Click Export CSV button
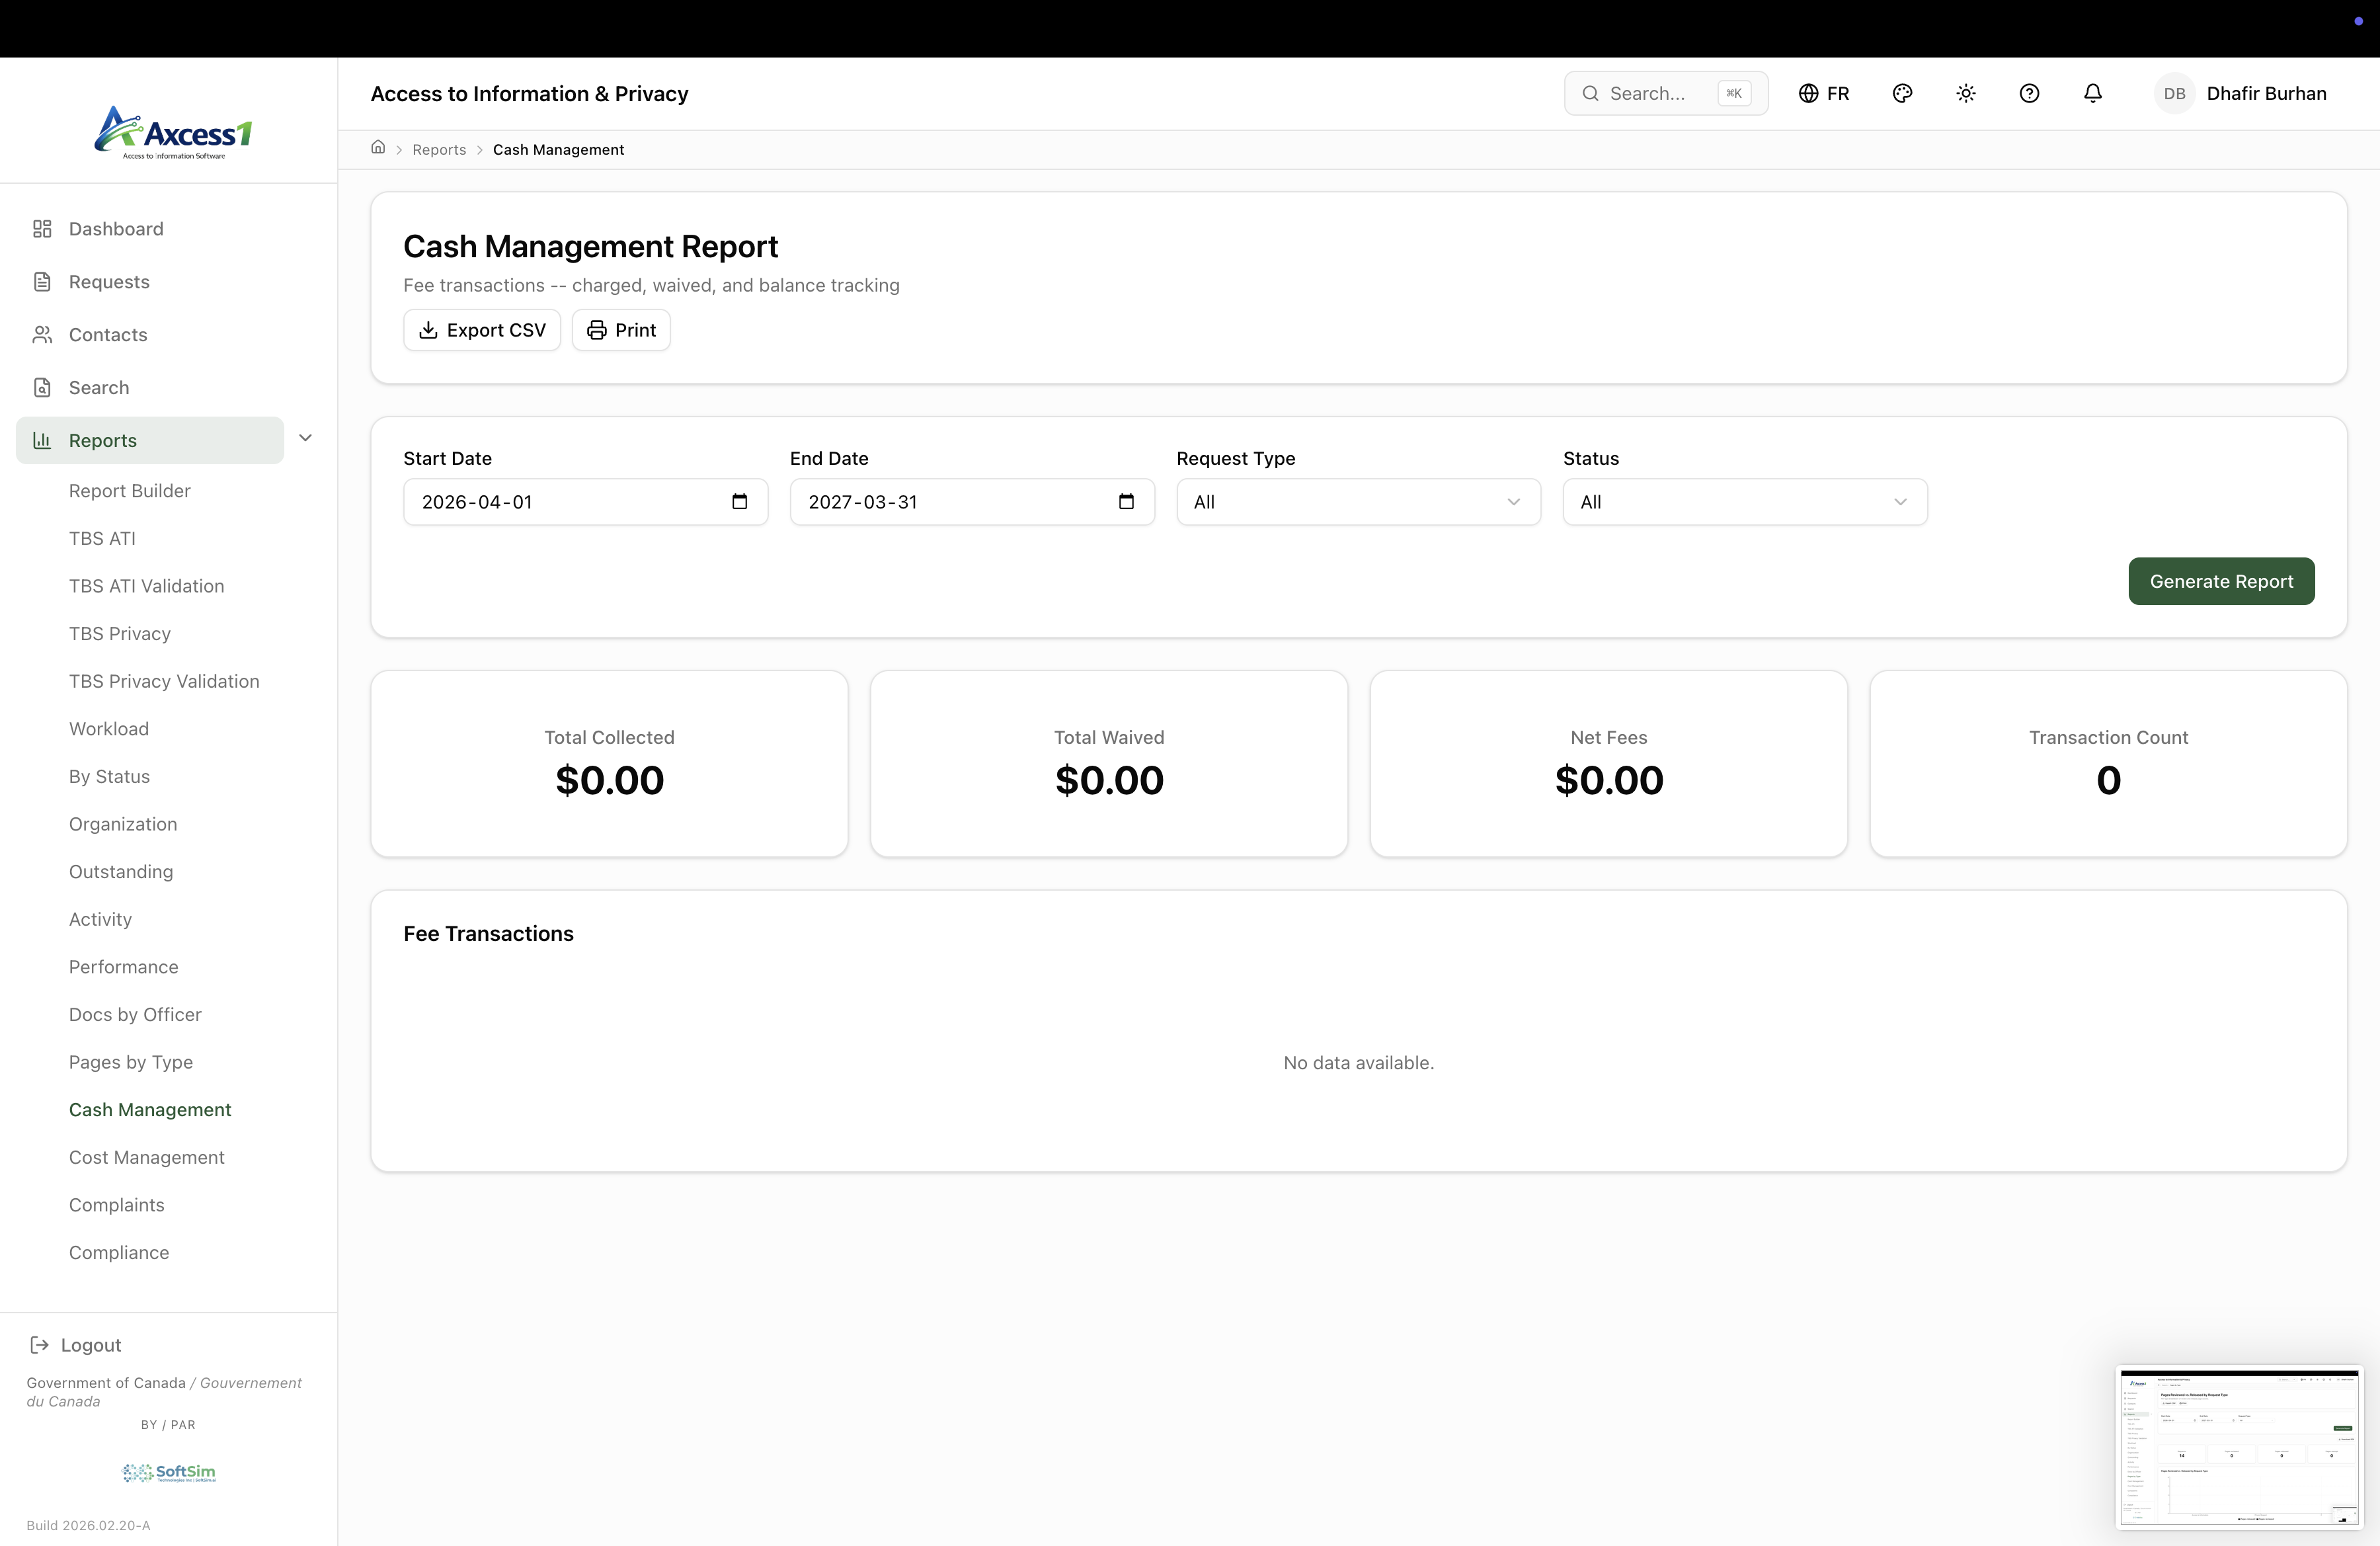The width and height of the screenshot is (2380, 1546). (x=482, y=330)
